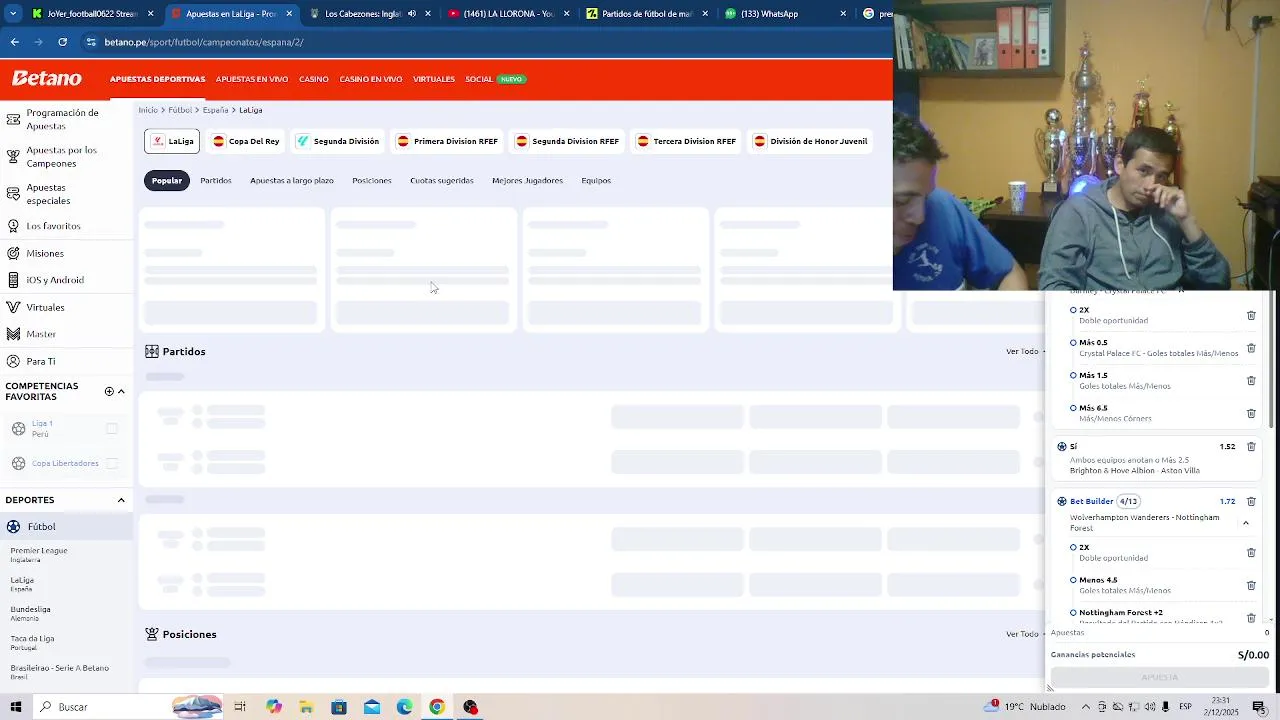Image resolution: width=1280 pixels, height=720 pixels.
Task: Select the Cuotas sugeridas tab
Action: pyautogui.click(x=441, y=181)
